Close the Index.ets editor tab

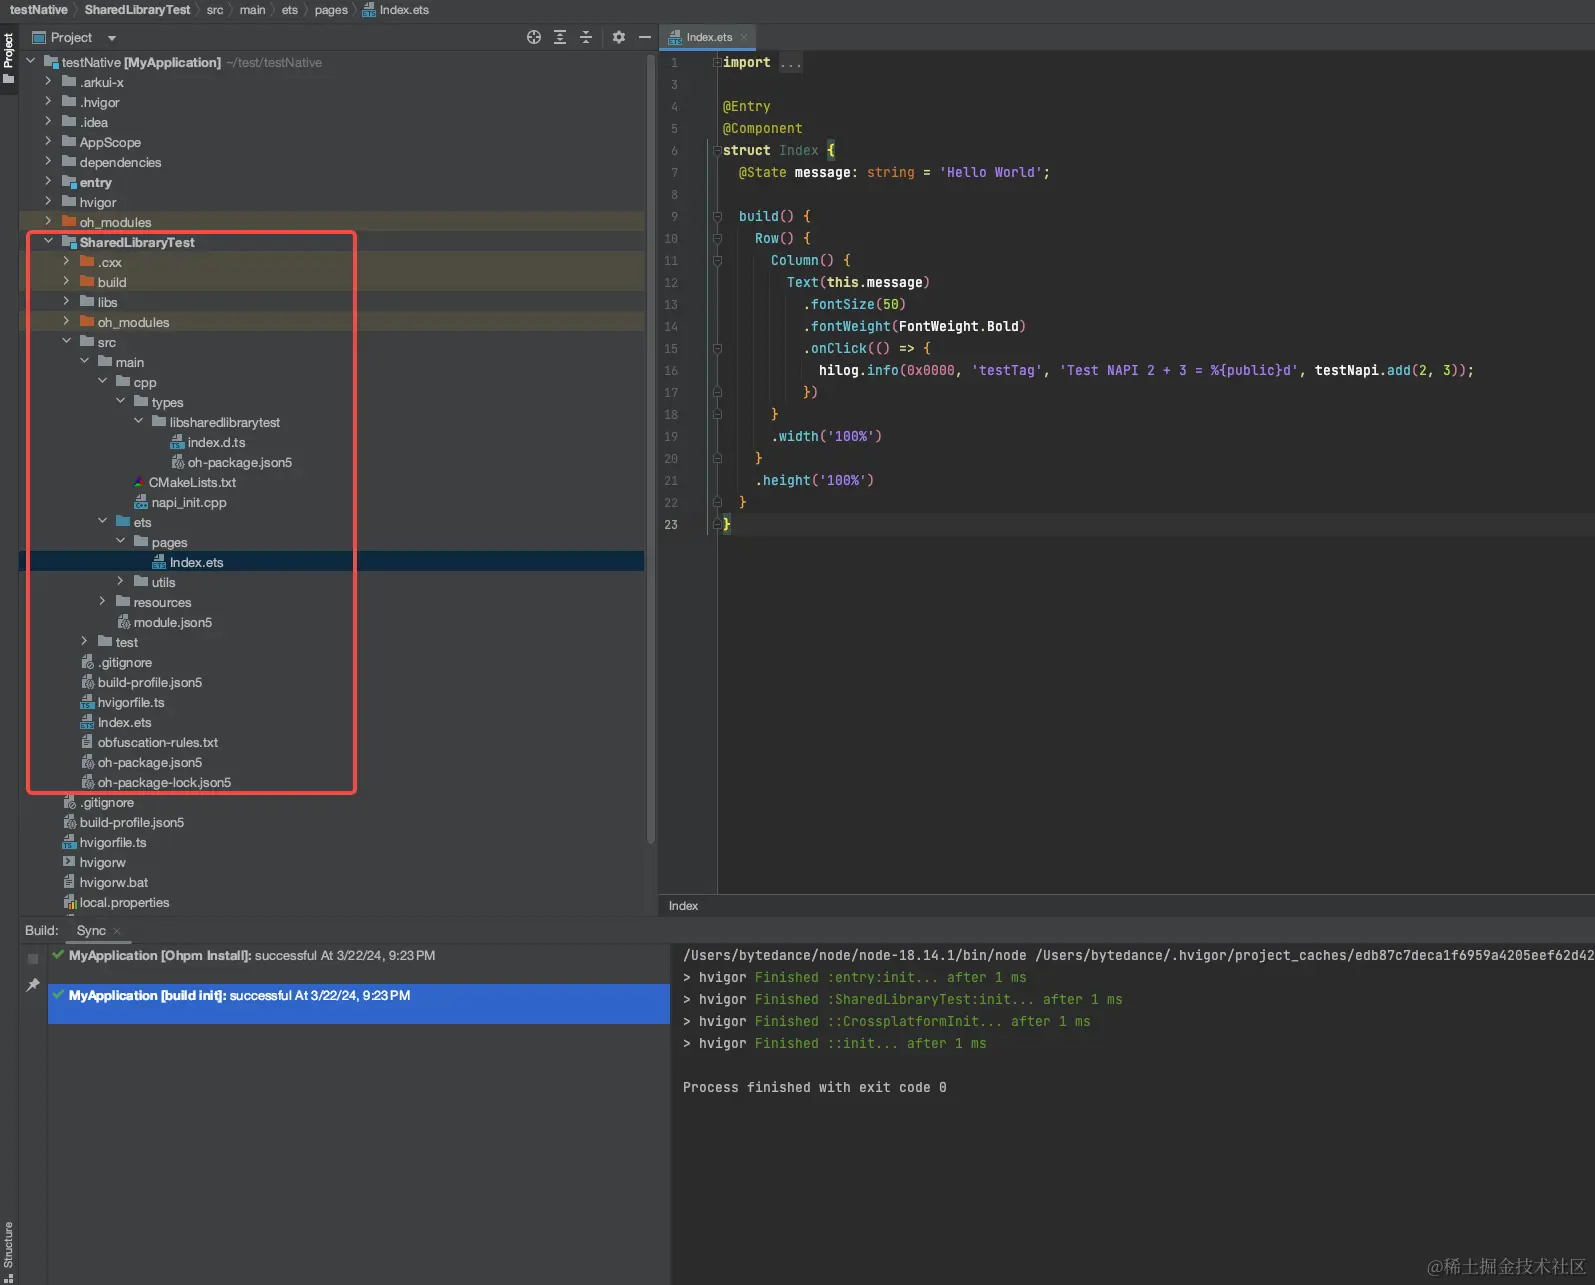(744, 37)
